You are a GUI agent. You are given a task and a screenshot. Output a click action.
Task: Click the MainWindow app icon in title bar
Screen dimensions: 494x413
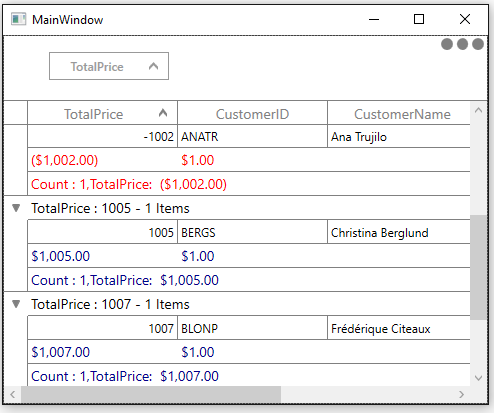(x=18, y=19)
